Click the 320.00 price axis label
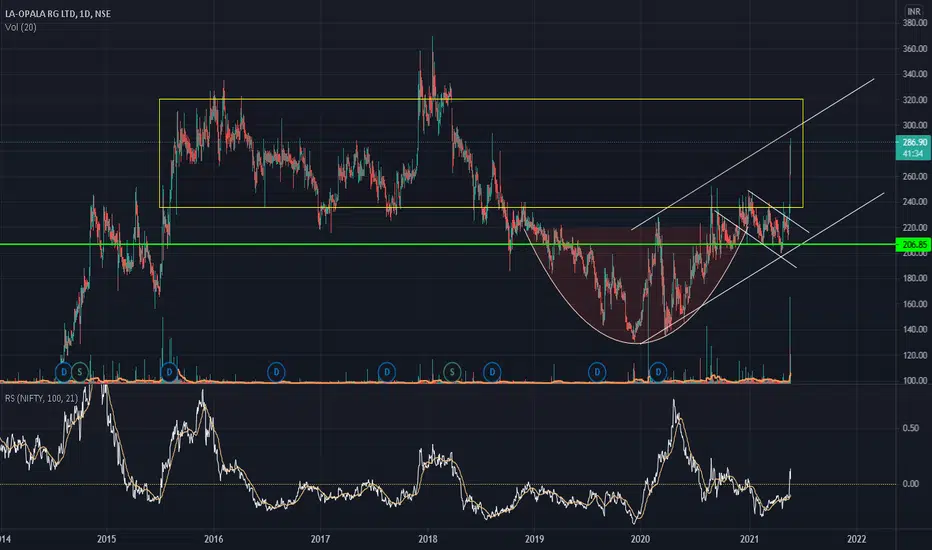Image resolution: width=932 pixels, height=550 pixels. point(915,100)
